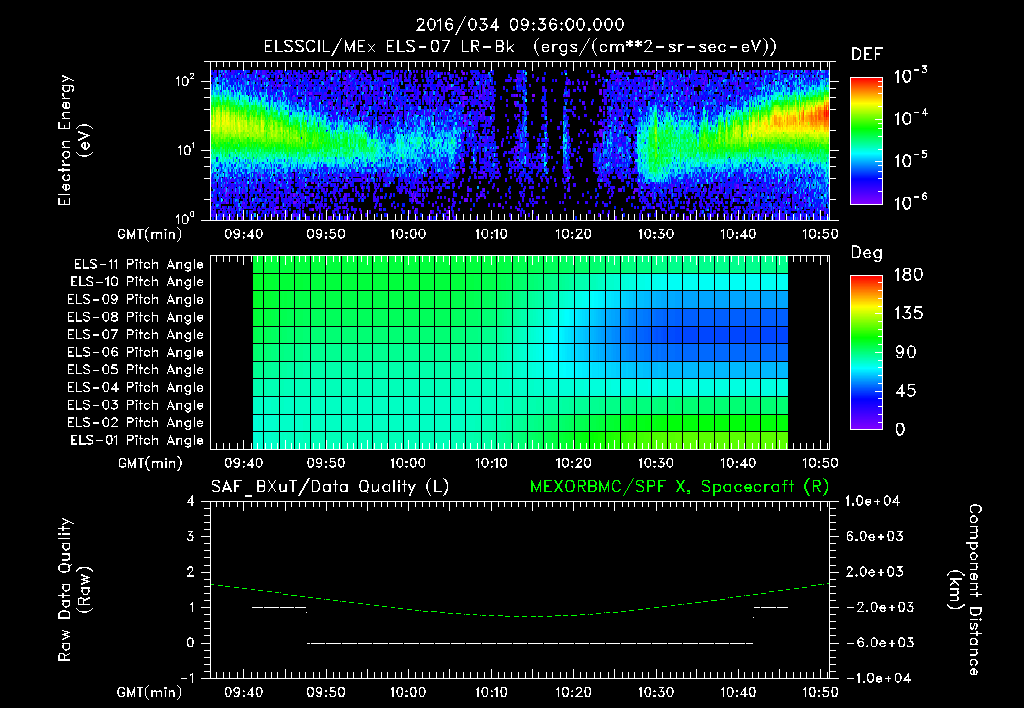Click the Deg color bar label
Viewport: 1024px width, 708px height.
point(867,253)
